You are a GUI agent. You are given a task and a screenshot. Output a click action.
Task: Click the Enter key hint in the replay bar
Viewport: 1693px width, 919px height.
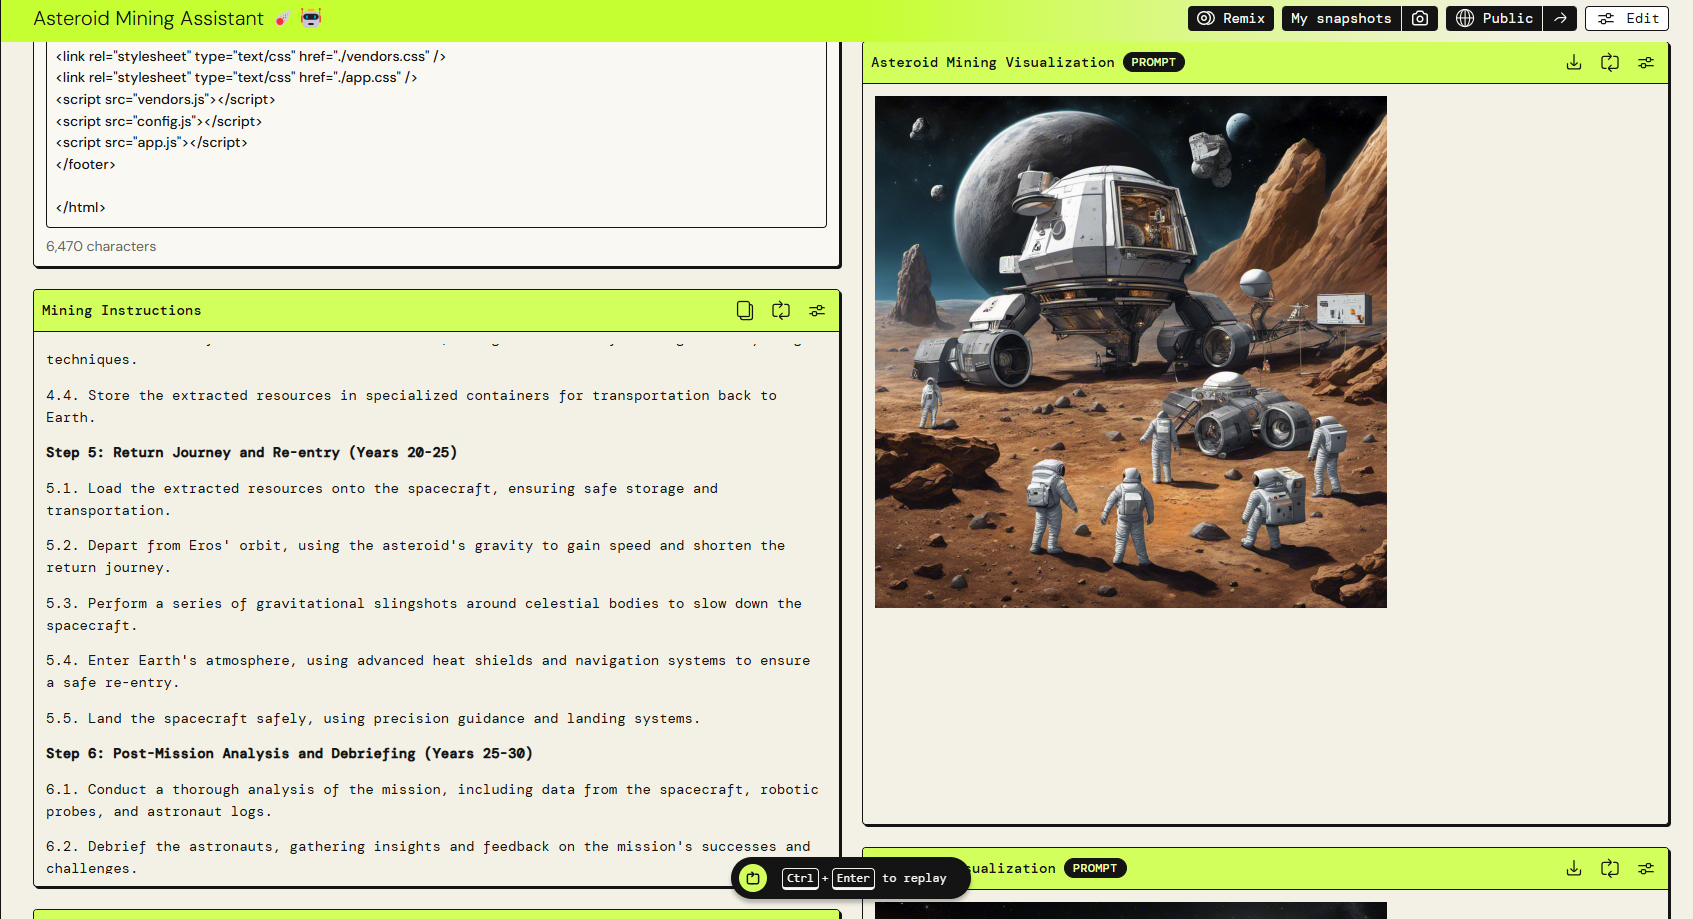(x=853, y=878)
